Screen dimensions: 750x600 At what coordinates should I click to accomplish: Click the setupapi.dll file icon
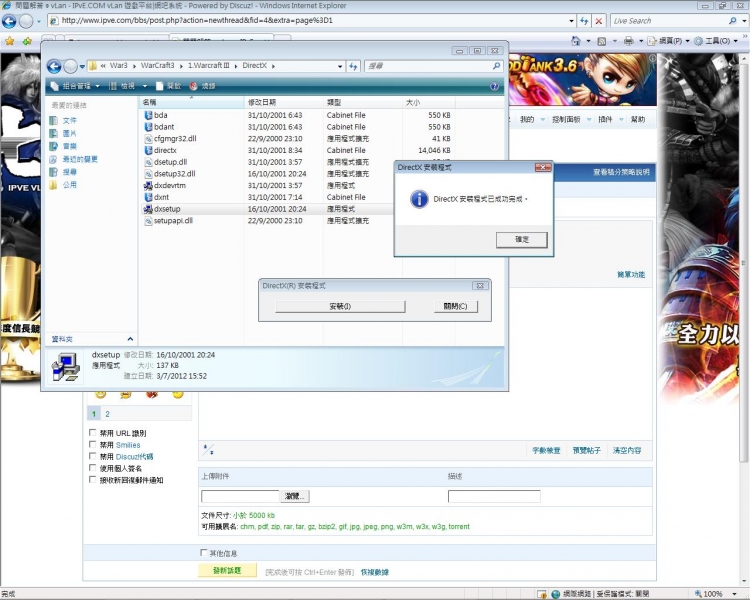point(147,221)
